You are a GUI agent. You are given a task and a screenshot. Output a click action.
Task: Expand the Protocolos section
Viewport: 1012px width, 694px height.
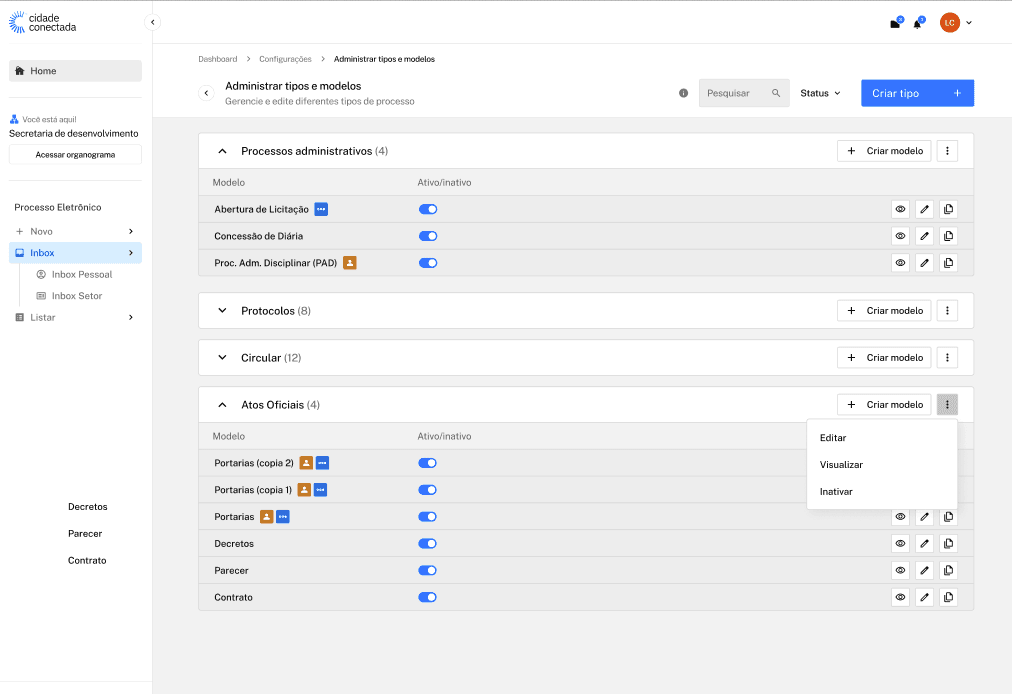coord(222,311)
